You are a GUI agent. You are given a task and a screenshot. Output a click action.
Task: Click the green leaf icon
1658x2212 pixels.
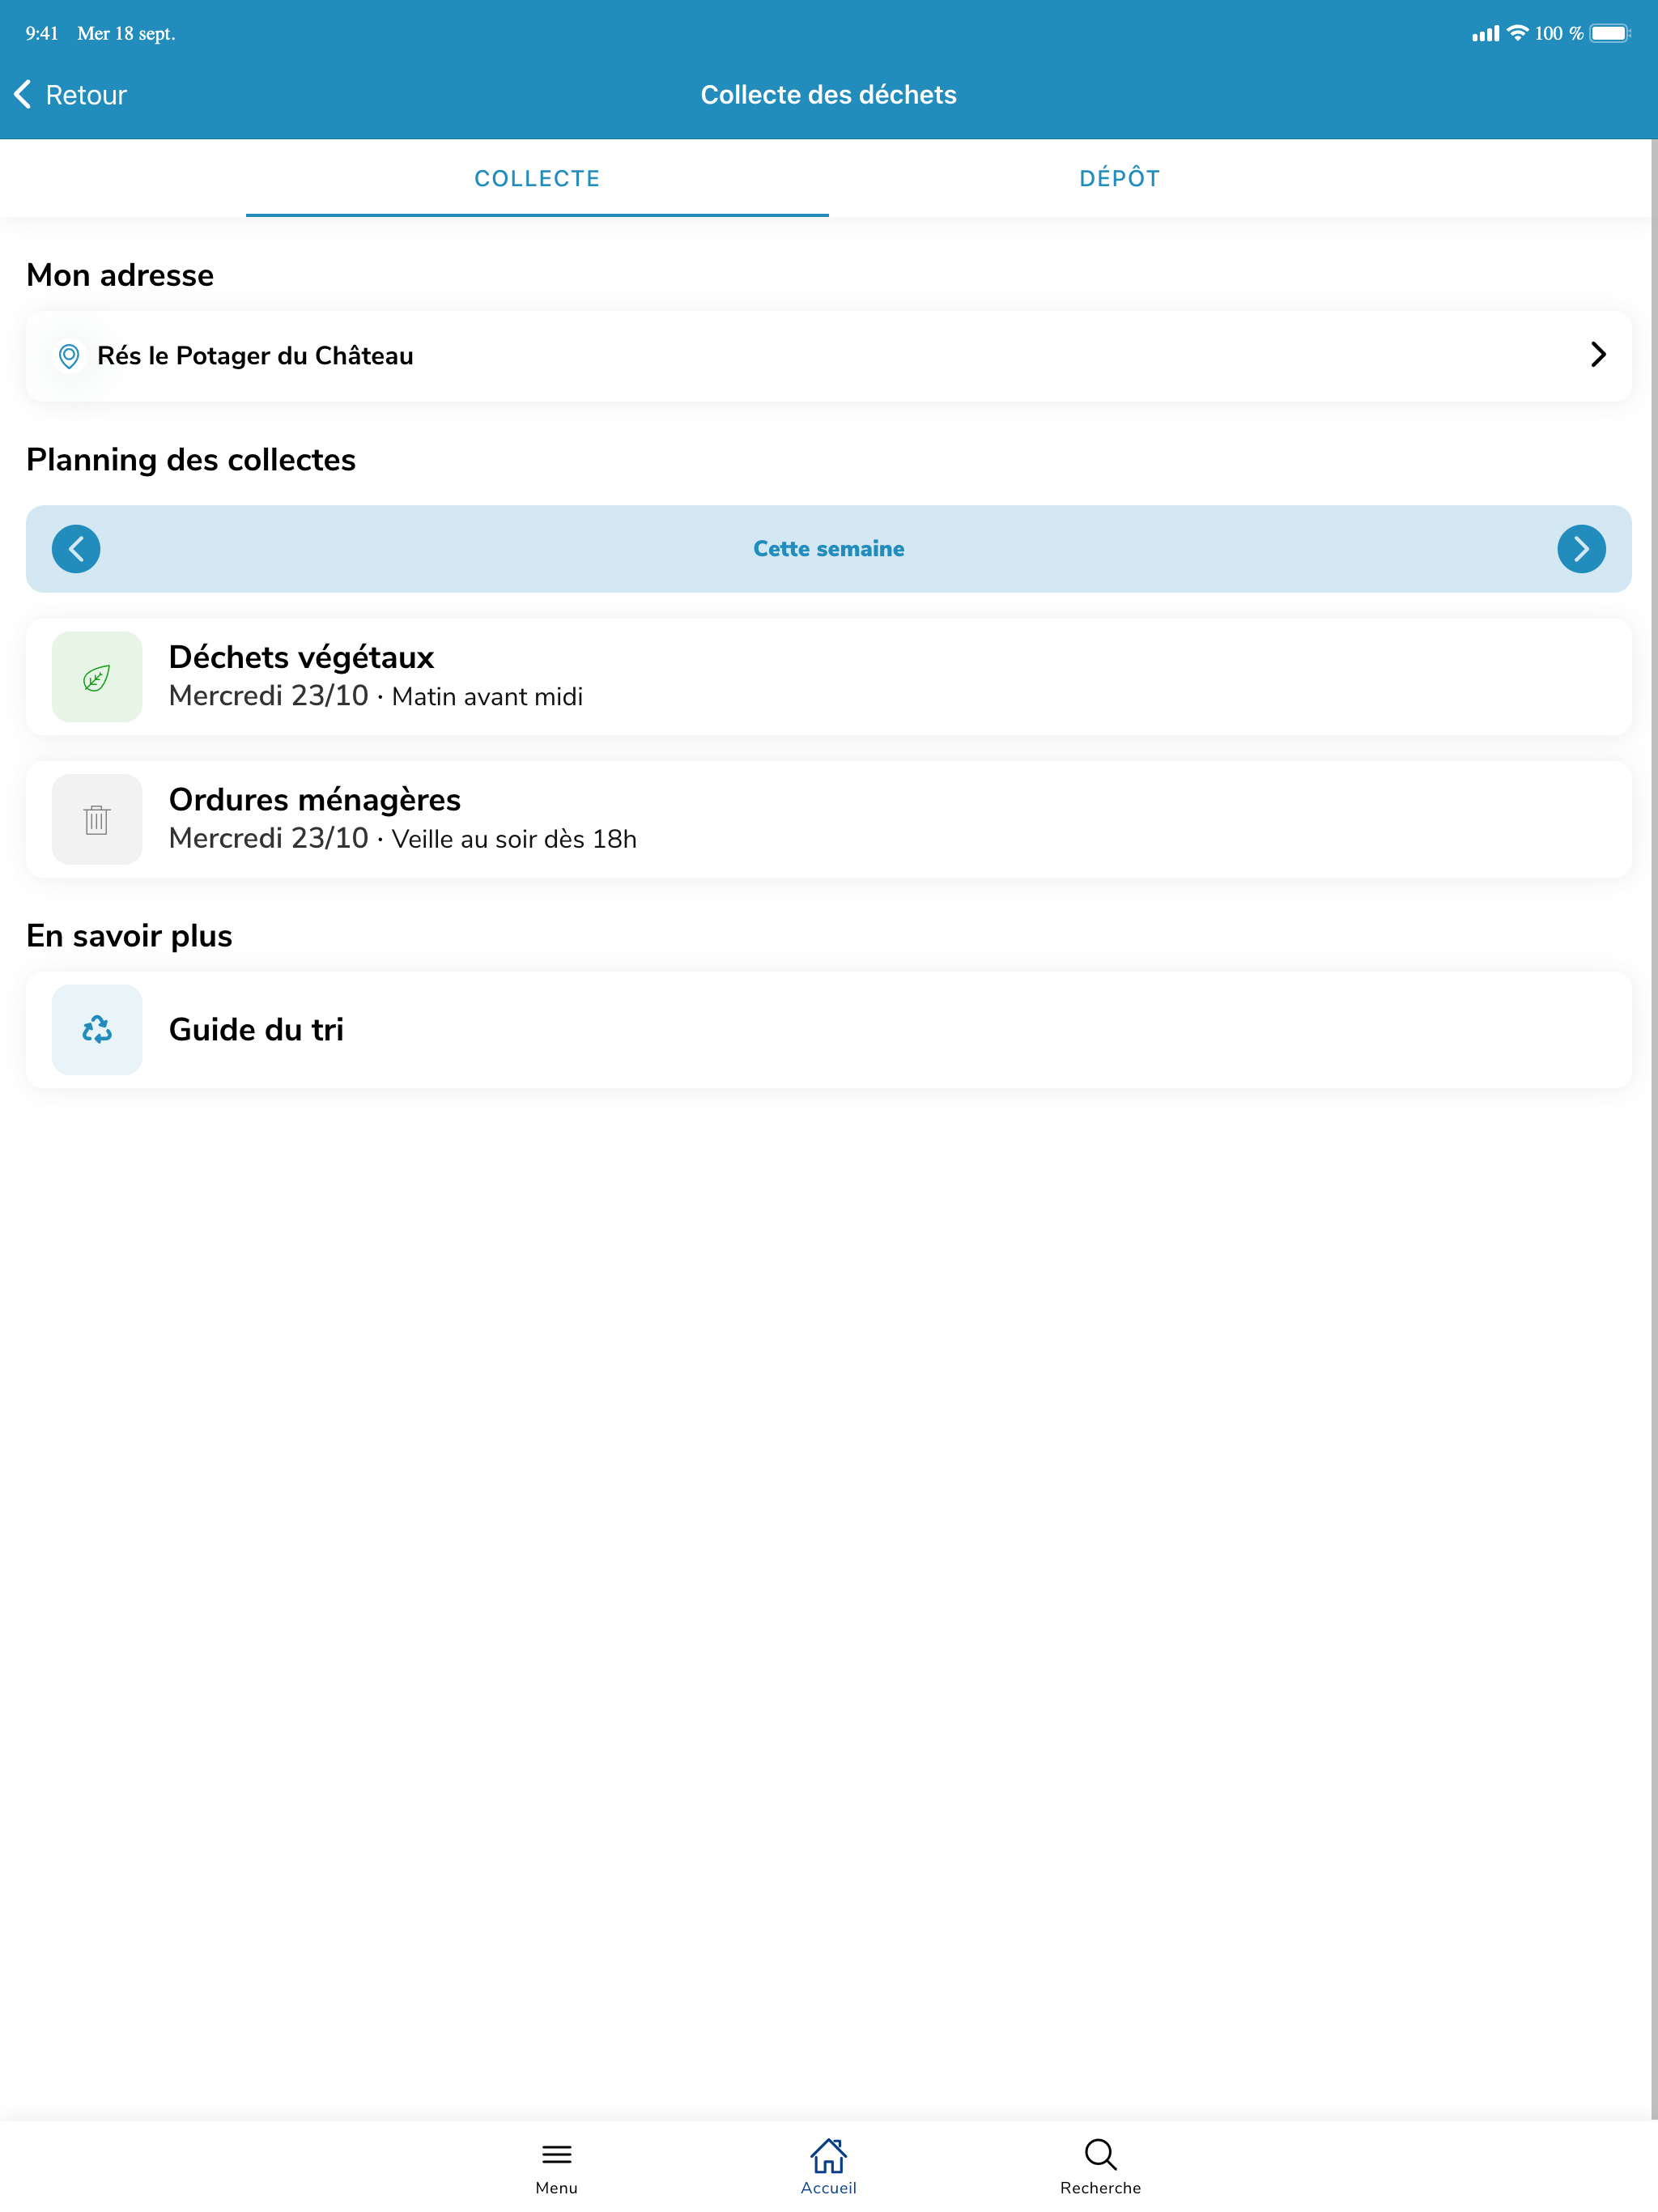97,677
